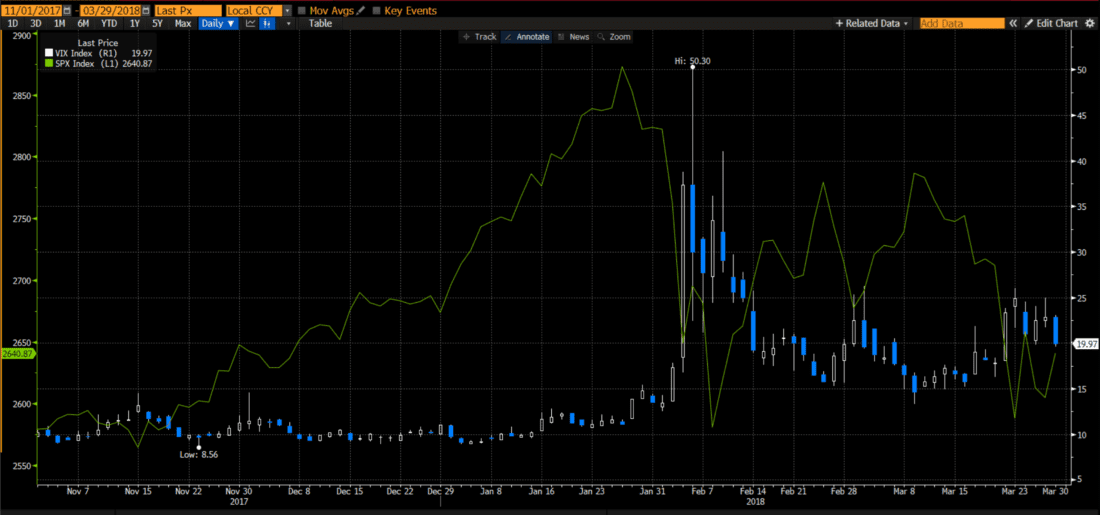This screenshot has width=1100, height=515.
Task: Select the YTD time range
Action: 109,23
